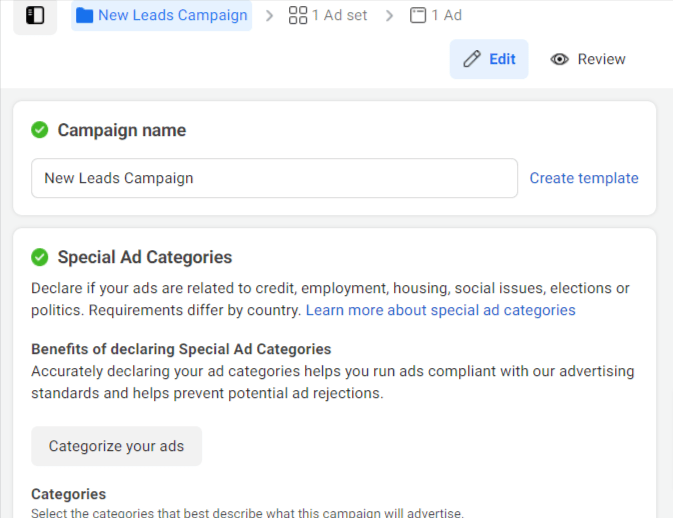The image size is (673, 518).
Task: Click chevron after the 1 Ad set breadcrumb
Action: (390, 16)
